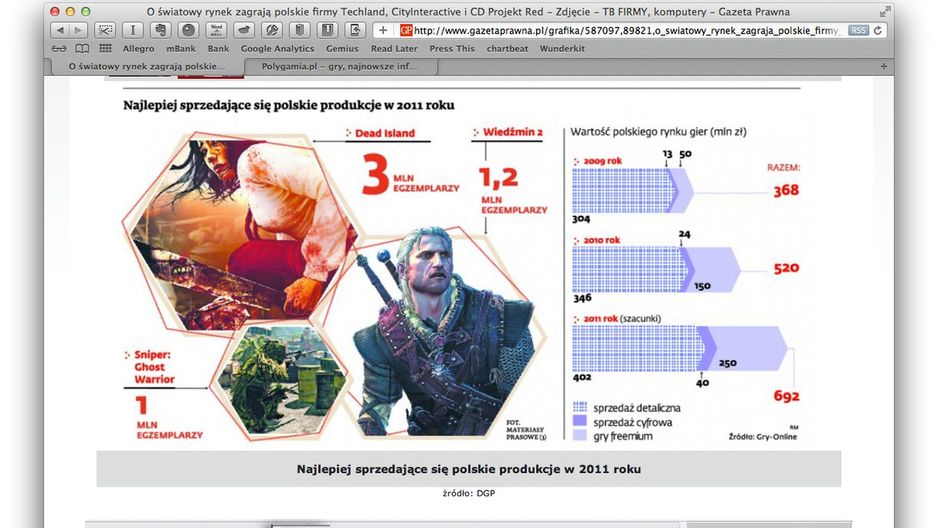Open the Bank bookmark
The width and height of the screenshot is (938, 528).
point(218,48)
